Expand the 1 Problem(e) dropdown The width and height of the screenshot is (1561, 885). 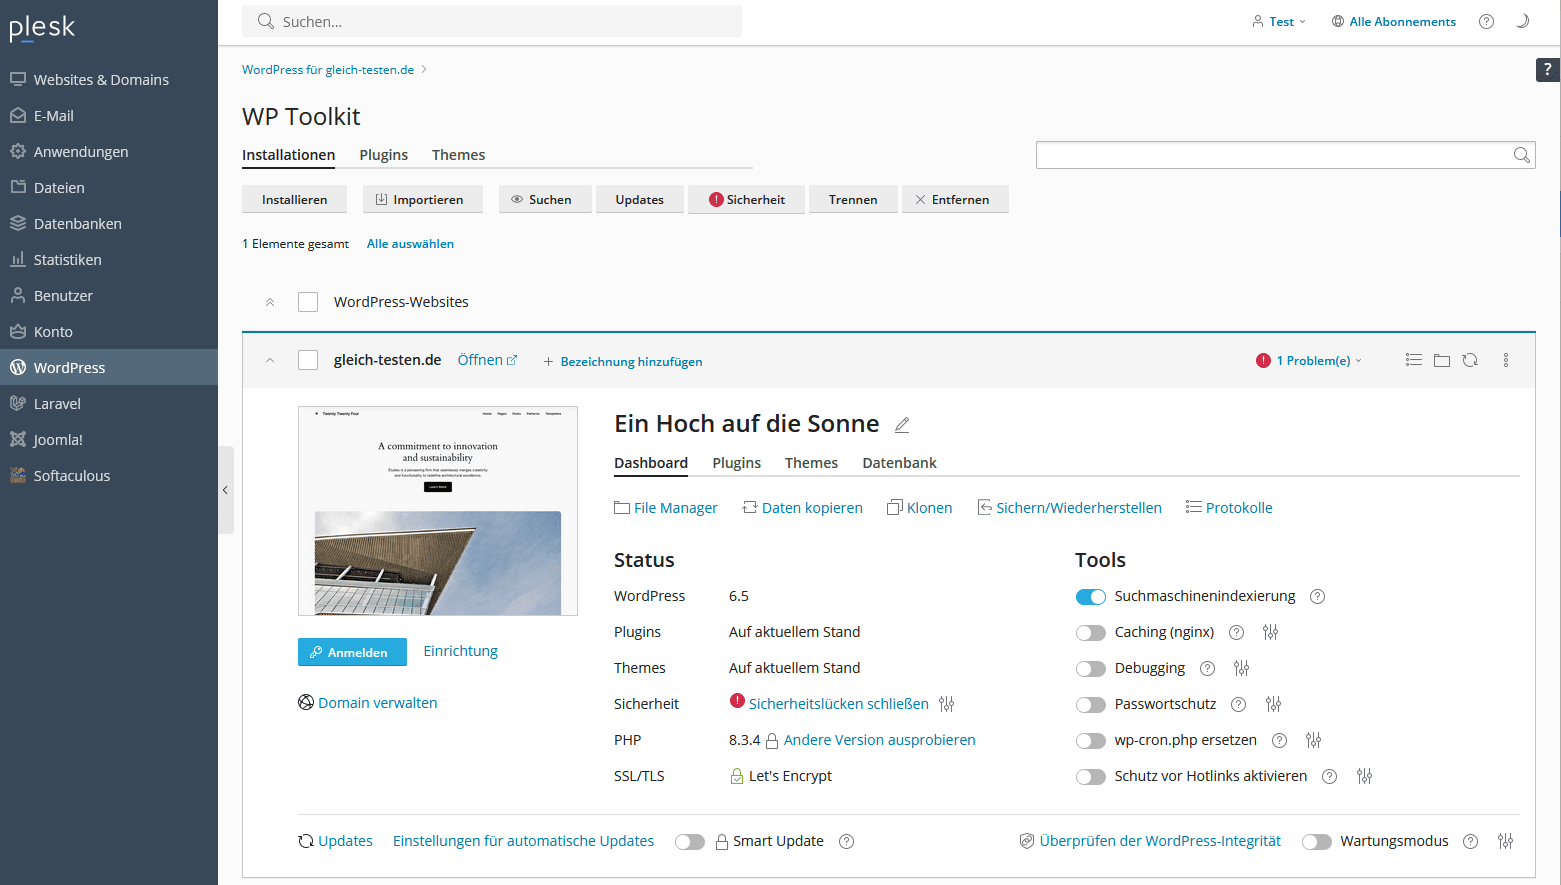[x=1310, y=361]
